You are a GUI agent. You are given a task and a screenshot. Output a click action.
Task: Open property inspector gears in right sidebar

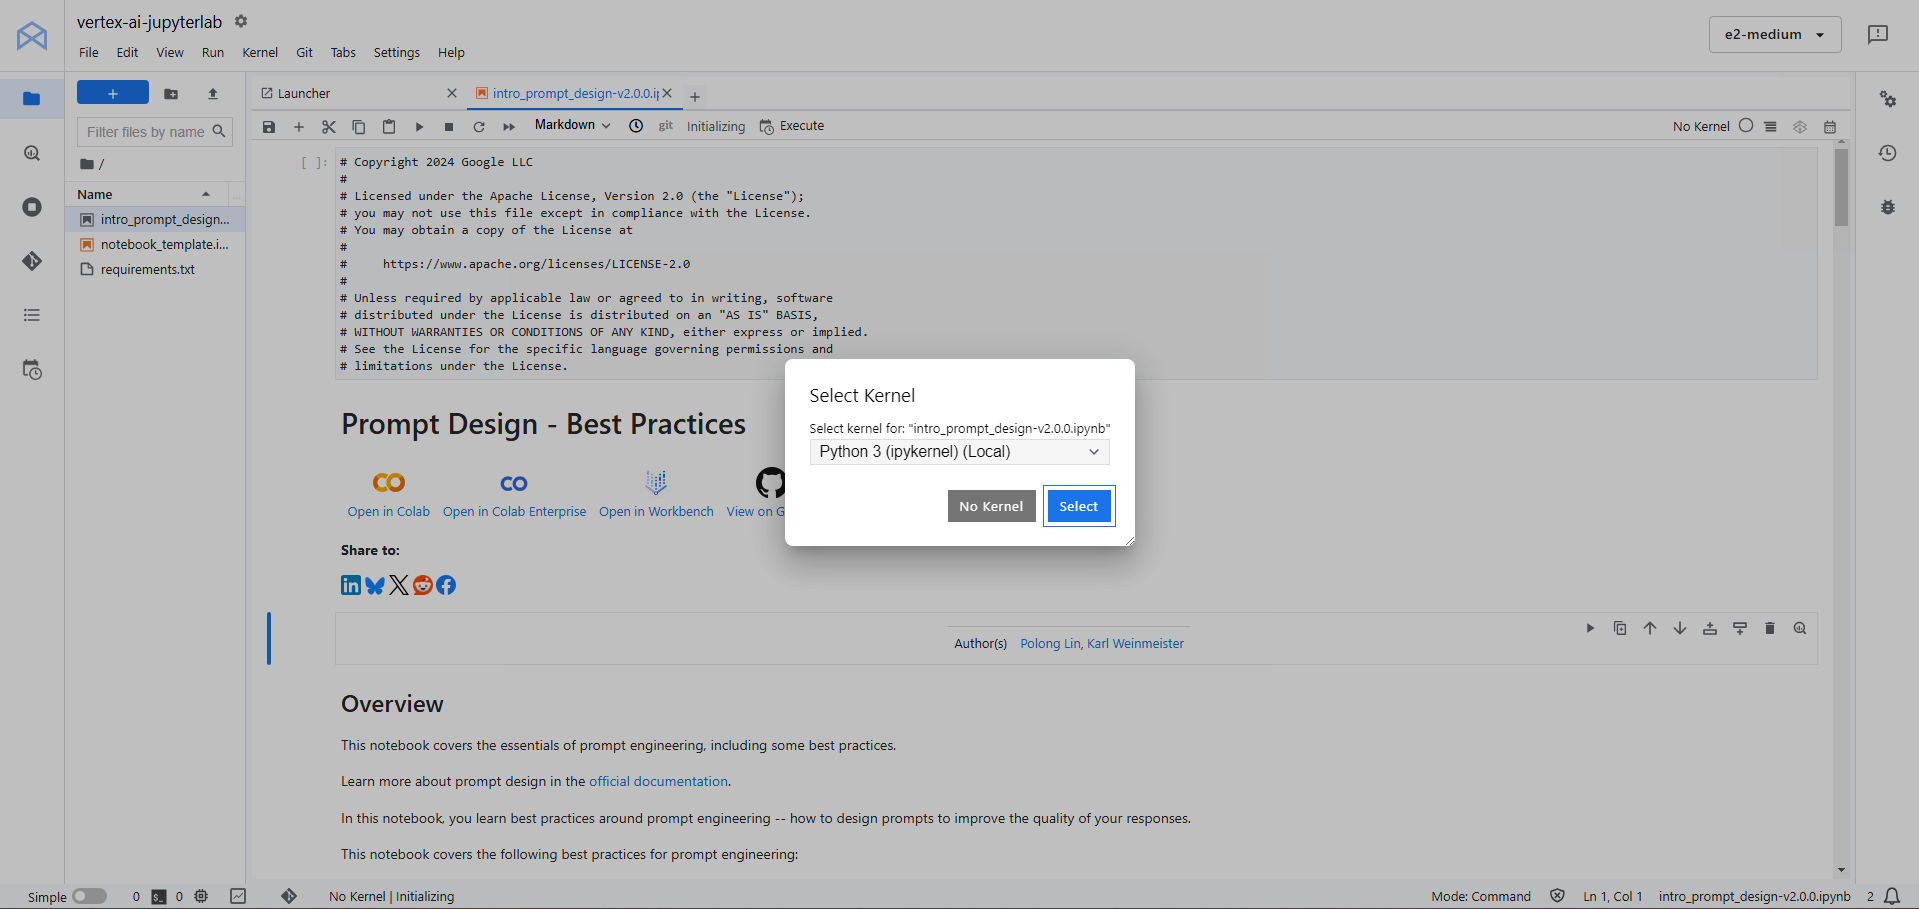[1887, 99]
